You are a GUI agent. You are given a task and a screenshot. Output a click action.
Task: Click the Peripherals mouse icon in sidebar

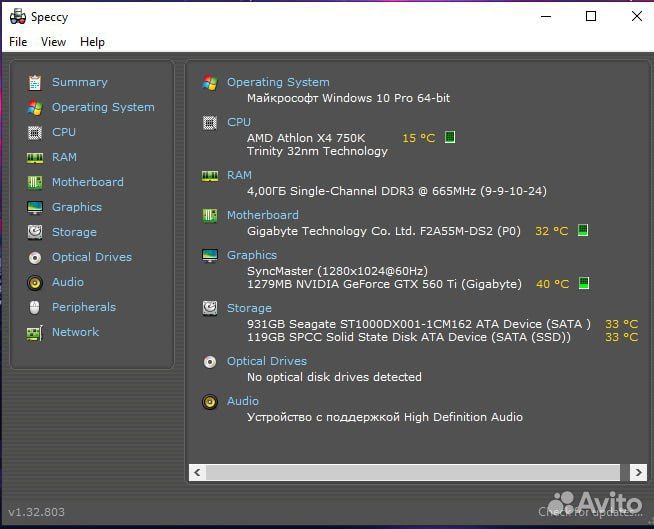click(35, 307)
